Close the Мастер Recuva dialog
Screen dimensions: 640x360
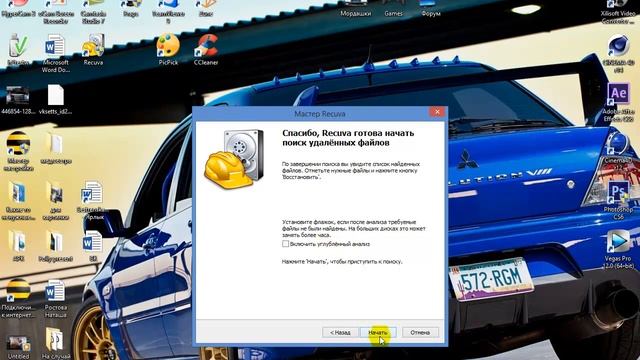click(437, 112)
